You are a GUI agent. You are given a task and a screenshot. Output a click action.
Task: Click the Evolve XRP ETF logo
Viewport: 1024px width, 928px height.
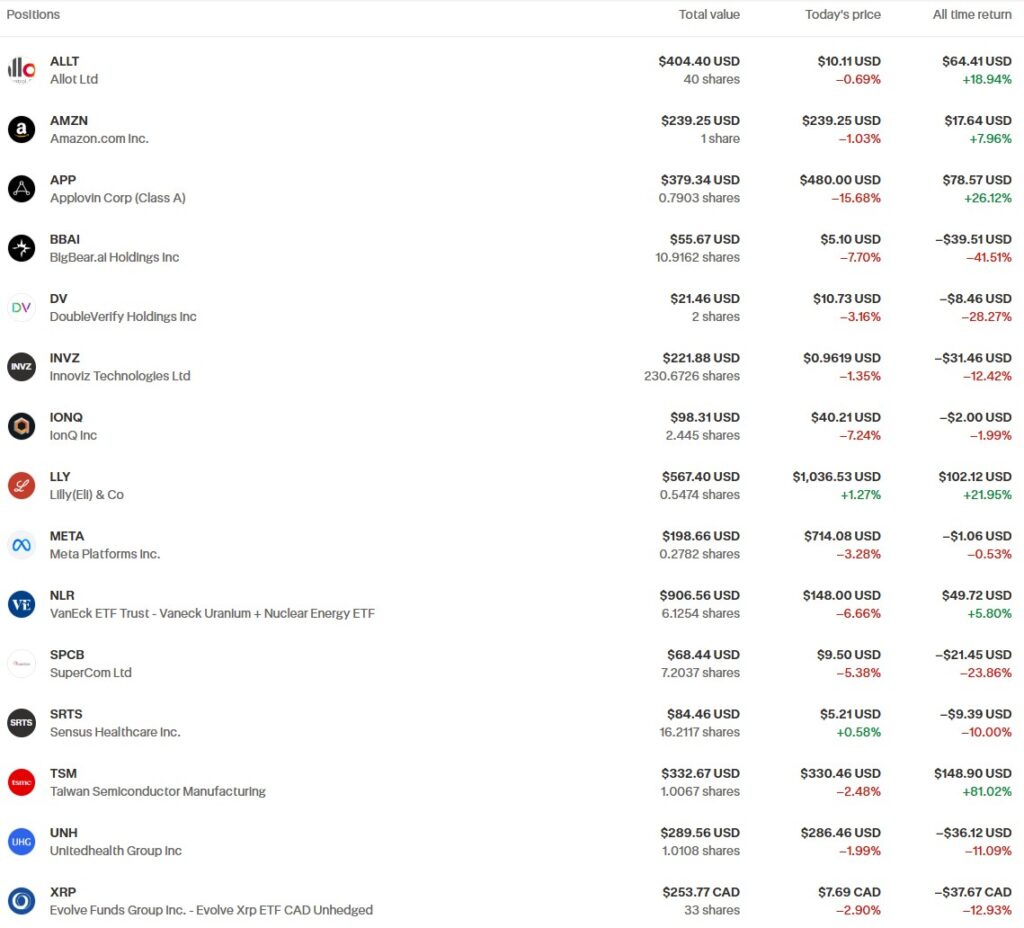click(x=21, y=900)
